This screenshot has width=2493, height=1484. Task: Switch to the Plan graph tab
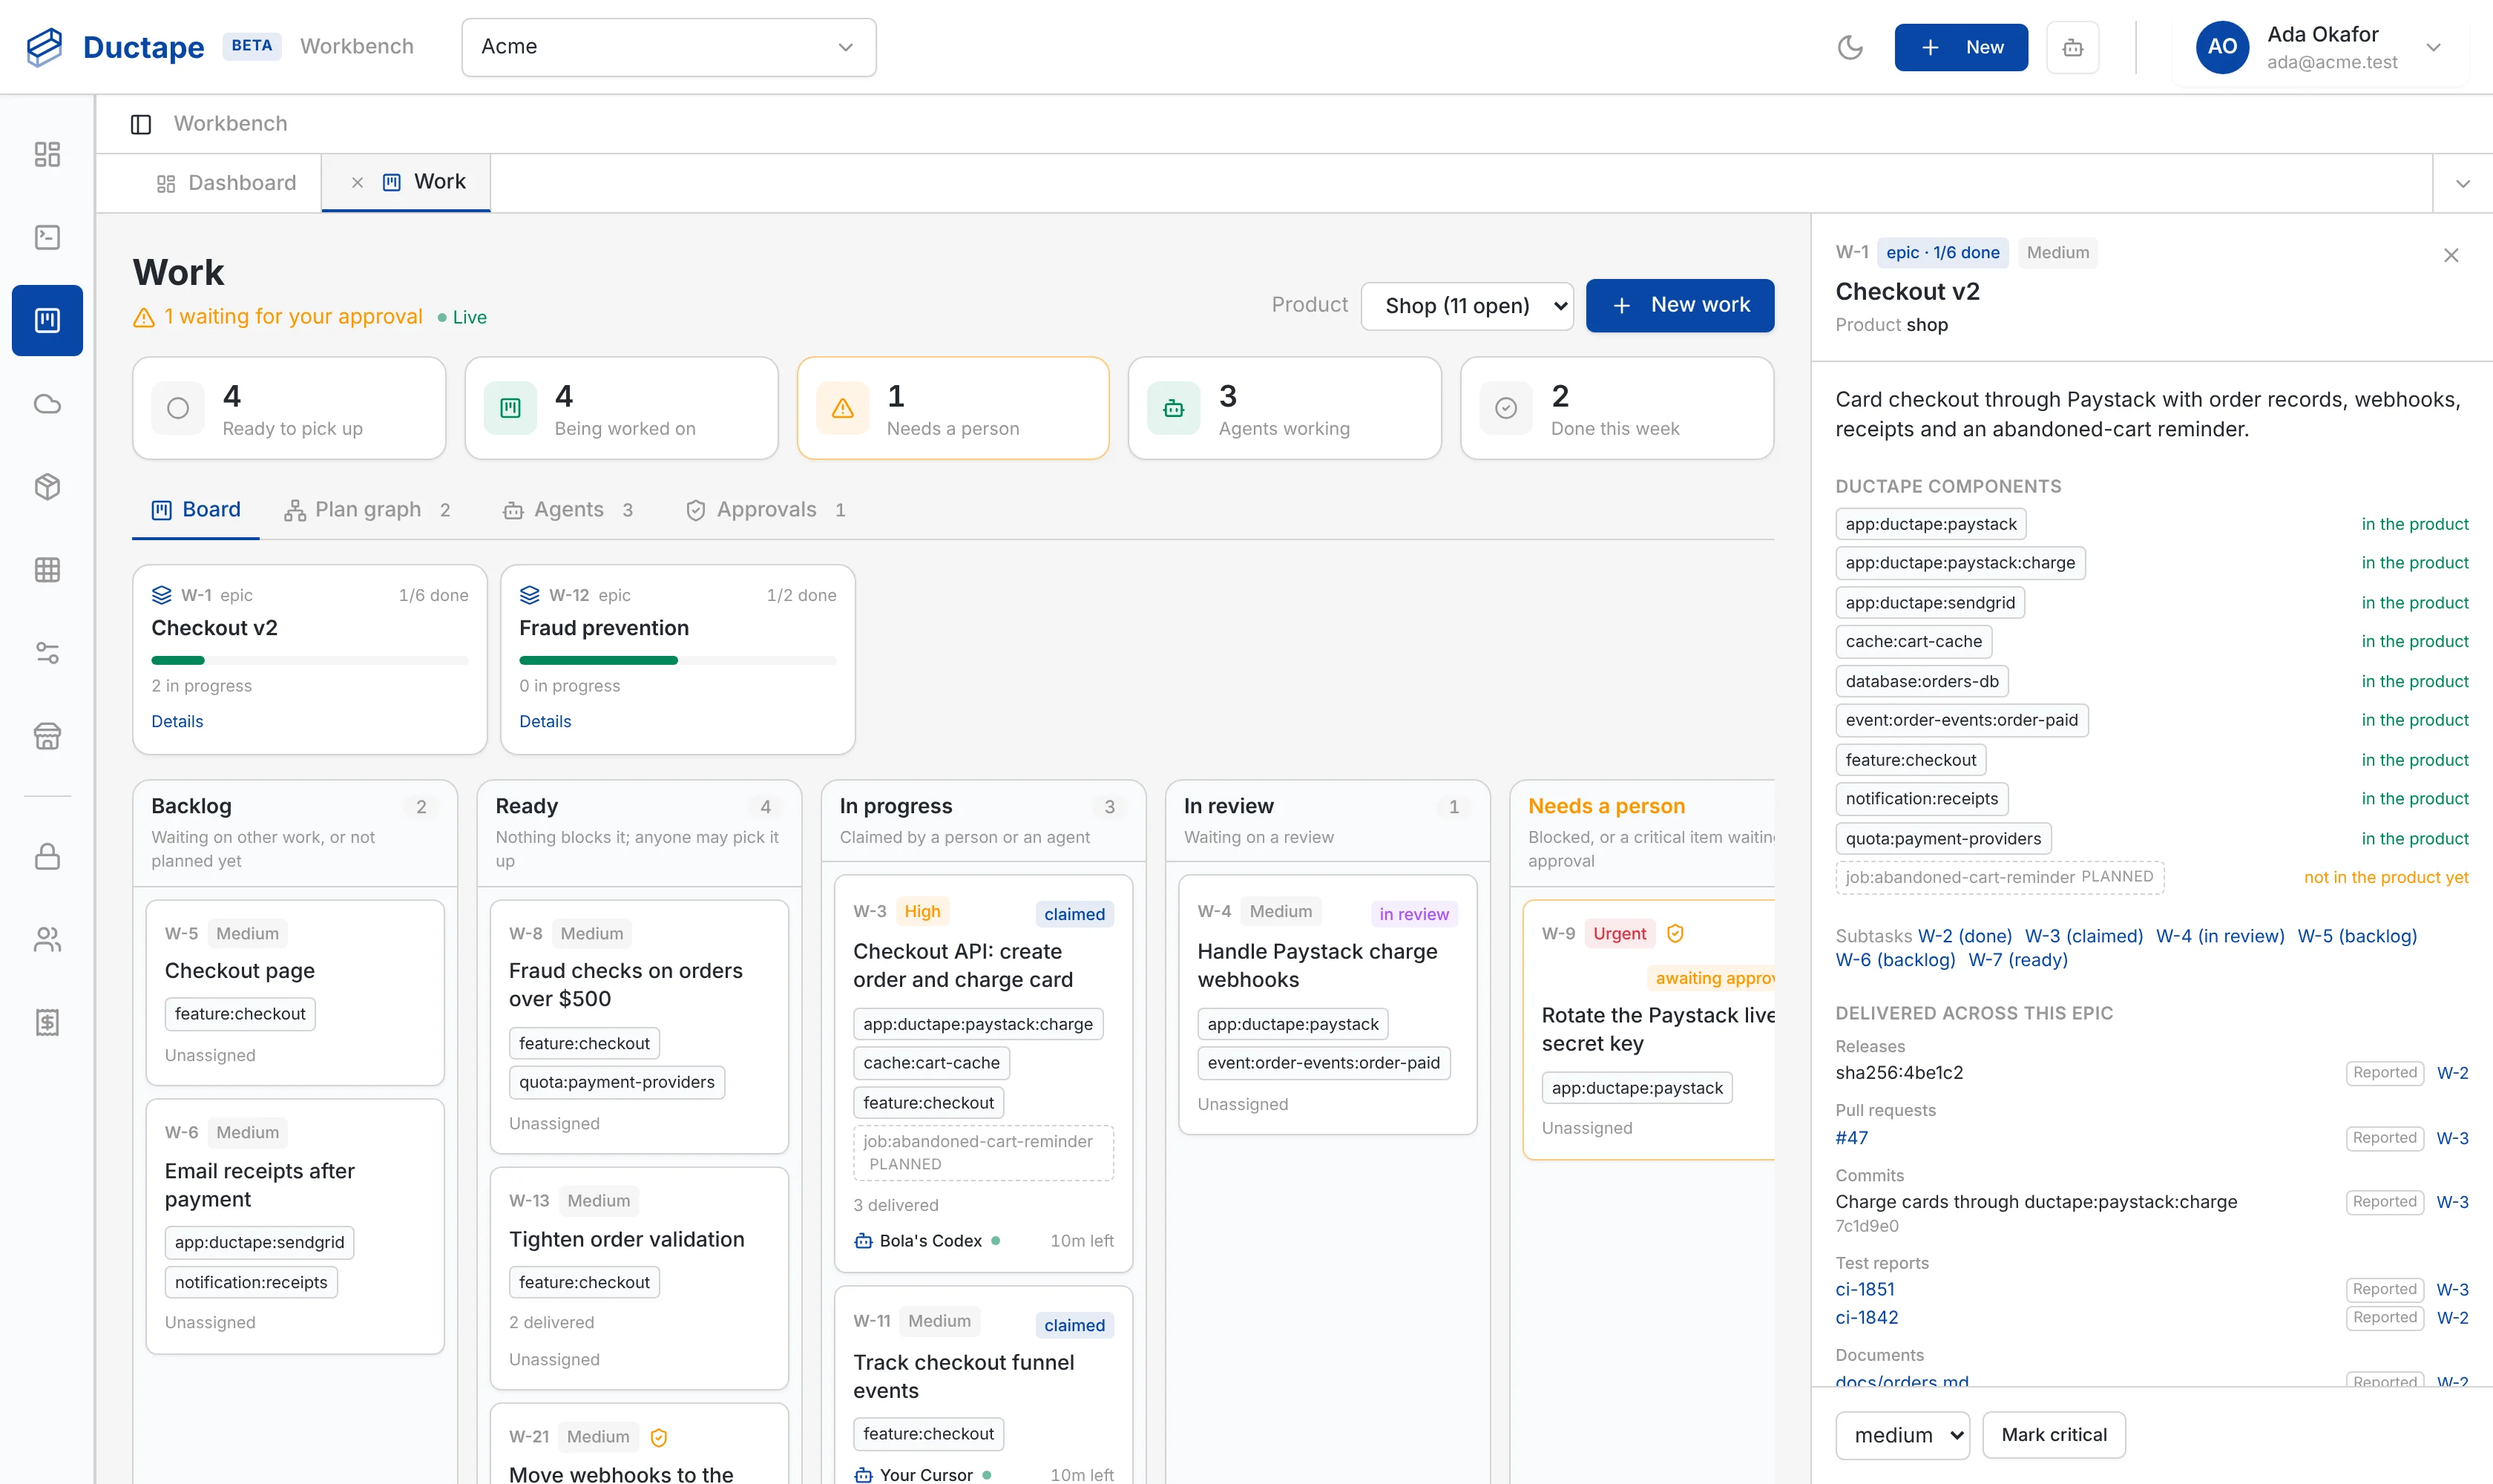pyautogui.click(x=367, y=510)
